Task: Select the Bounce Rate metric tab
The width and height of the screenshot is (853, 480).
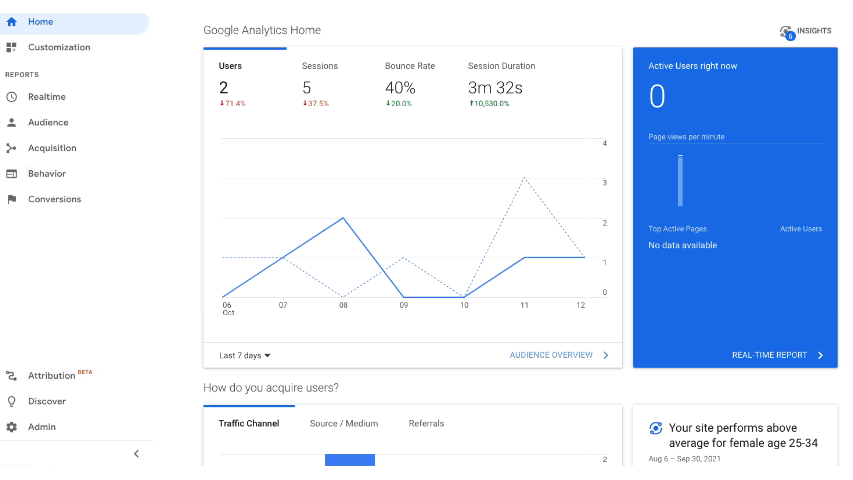Action: [411, 84]
